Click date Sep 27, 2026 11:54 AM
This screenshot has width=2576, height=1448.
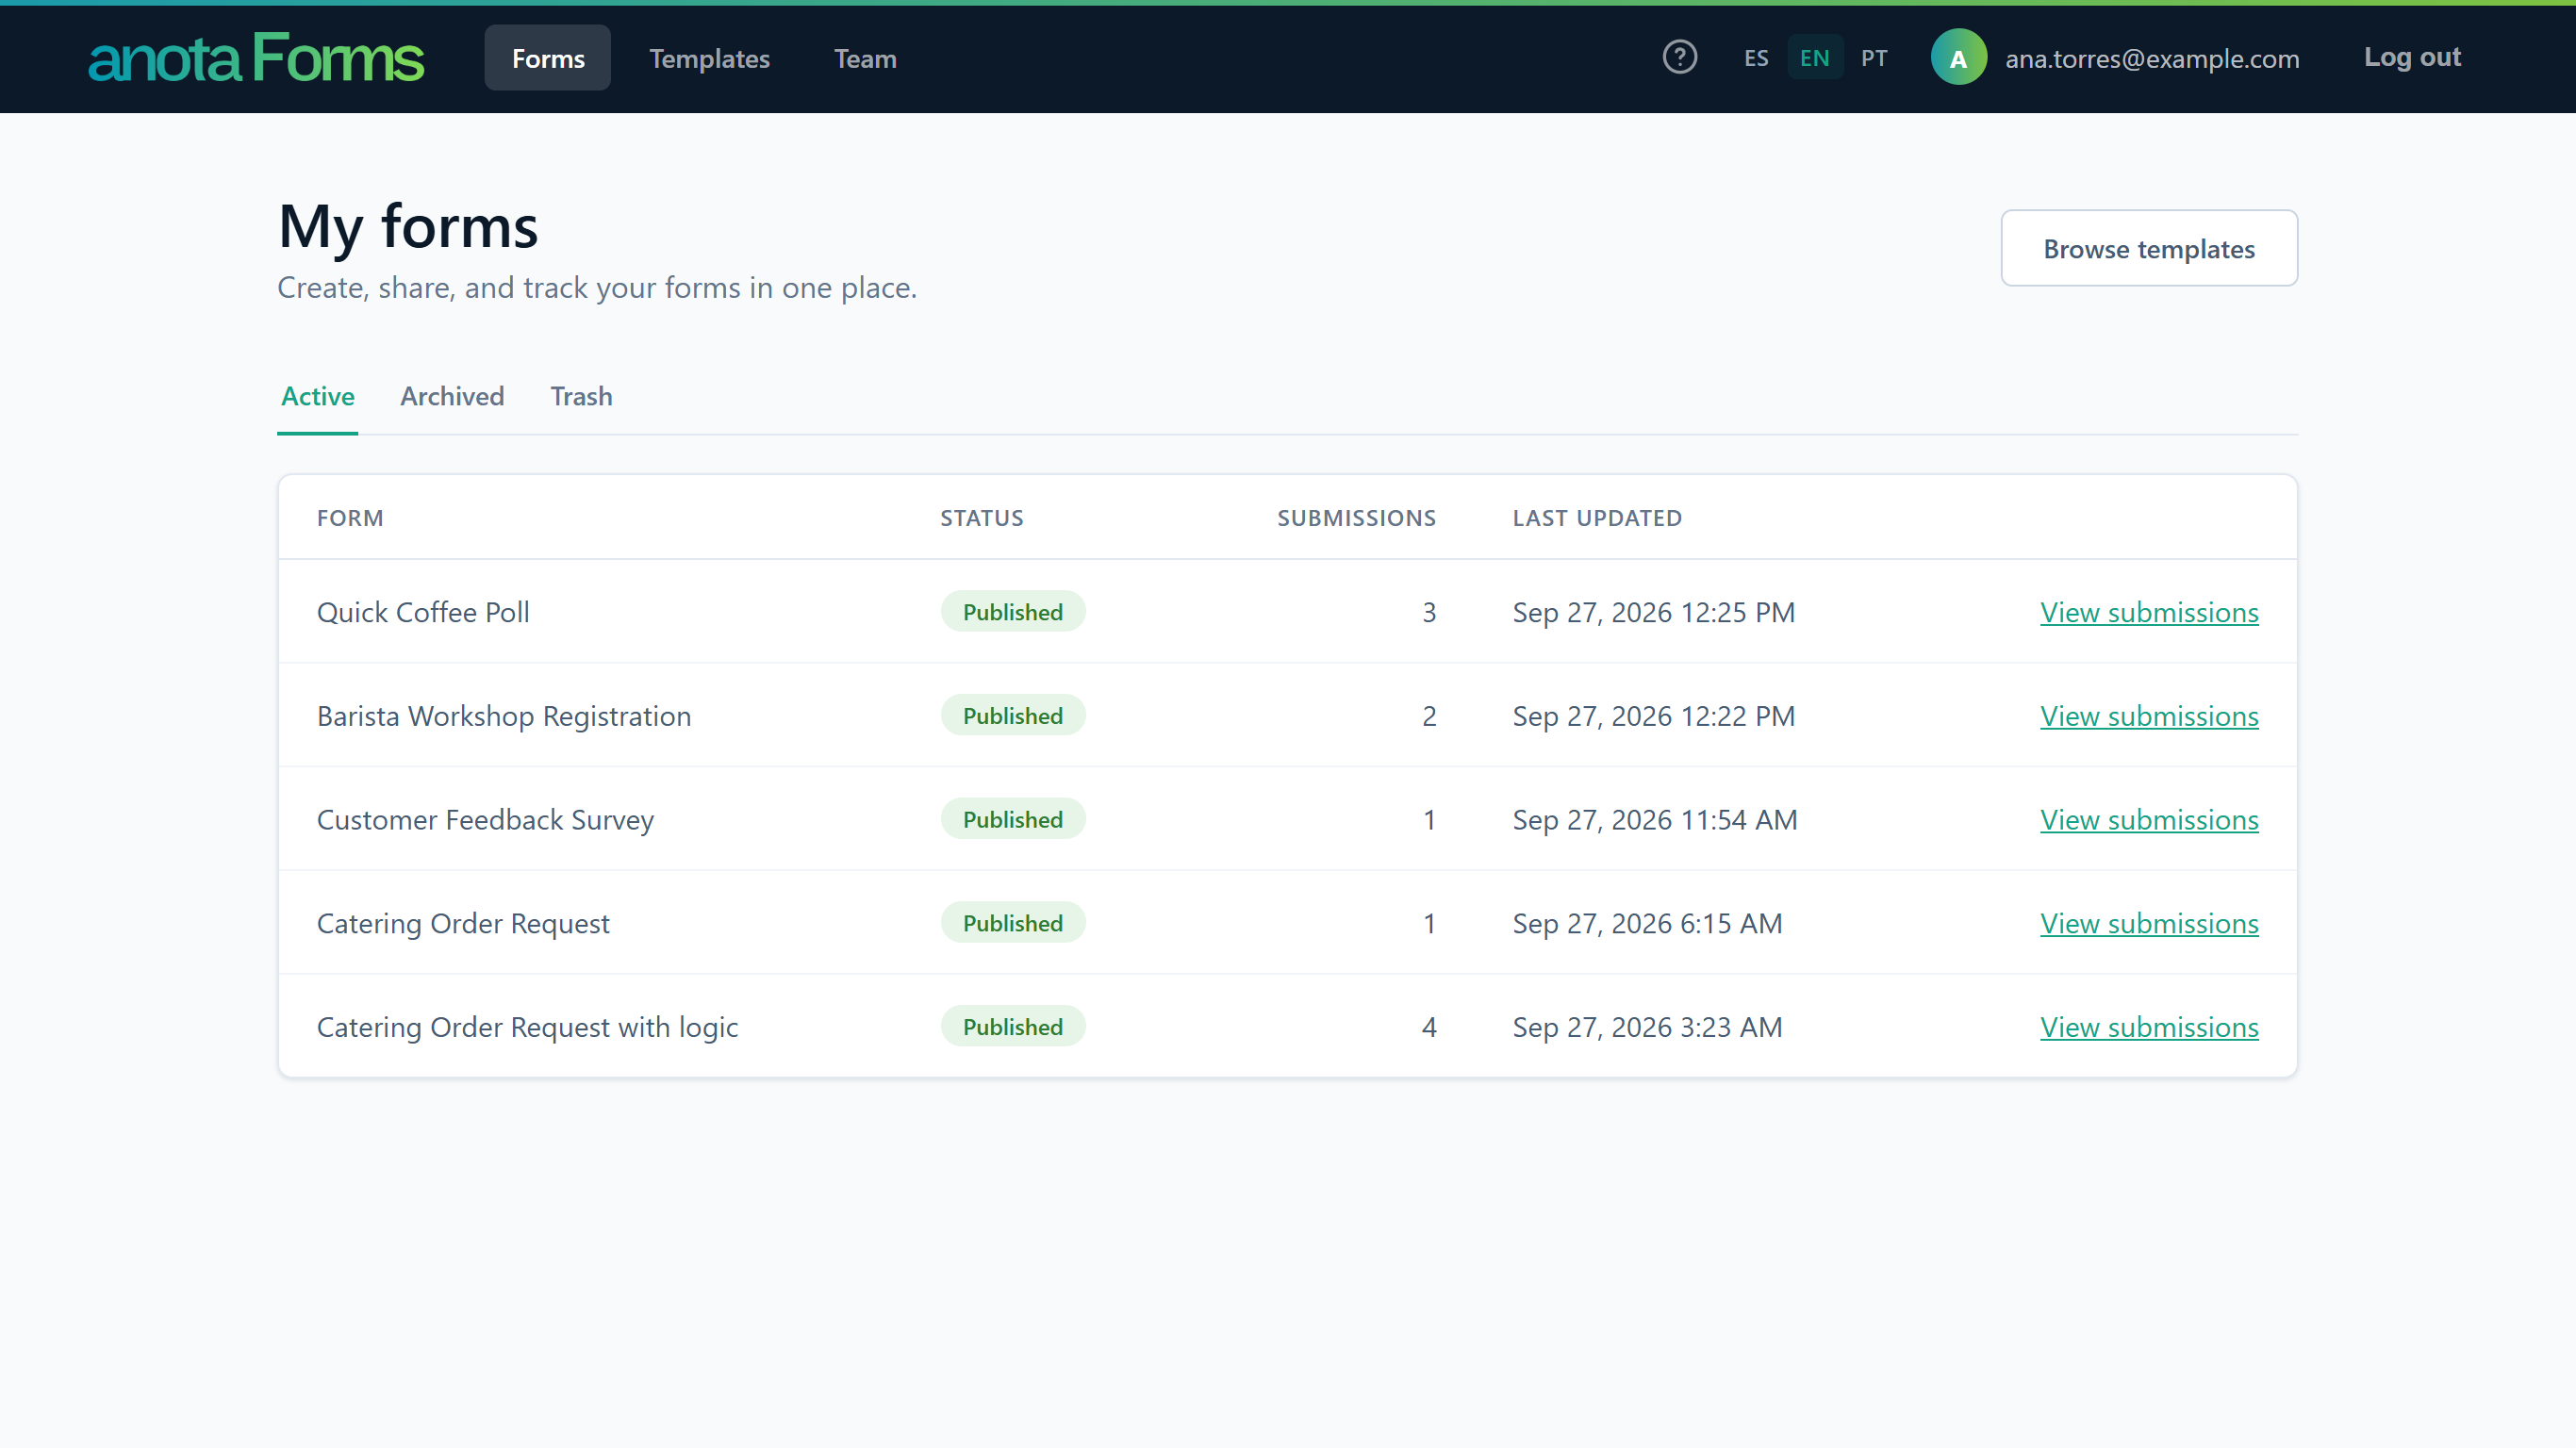(1654, 819)
